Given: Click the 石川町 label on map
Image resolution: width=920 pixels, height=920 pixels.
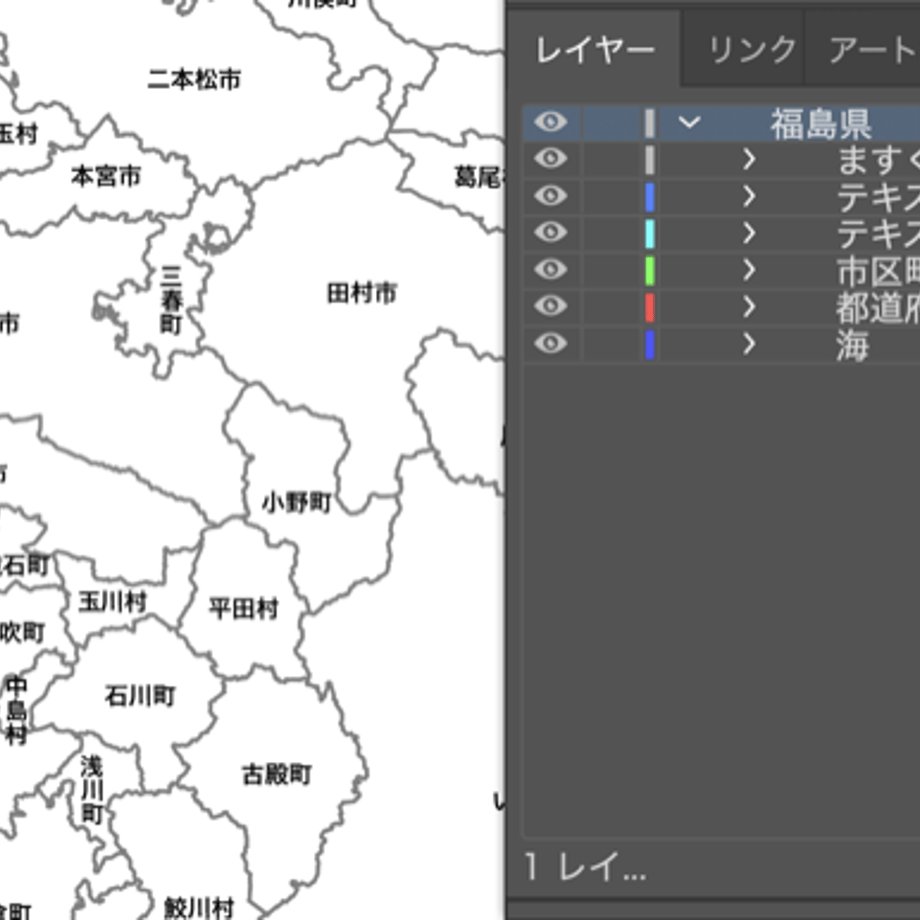Looking at the screenshot, I should click(x=140, y=696).
